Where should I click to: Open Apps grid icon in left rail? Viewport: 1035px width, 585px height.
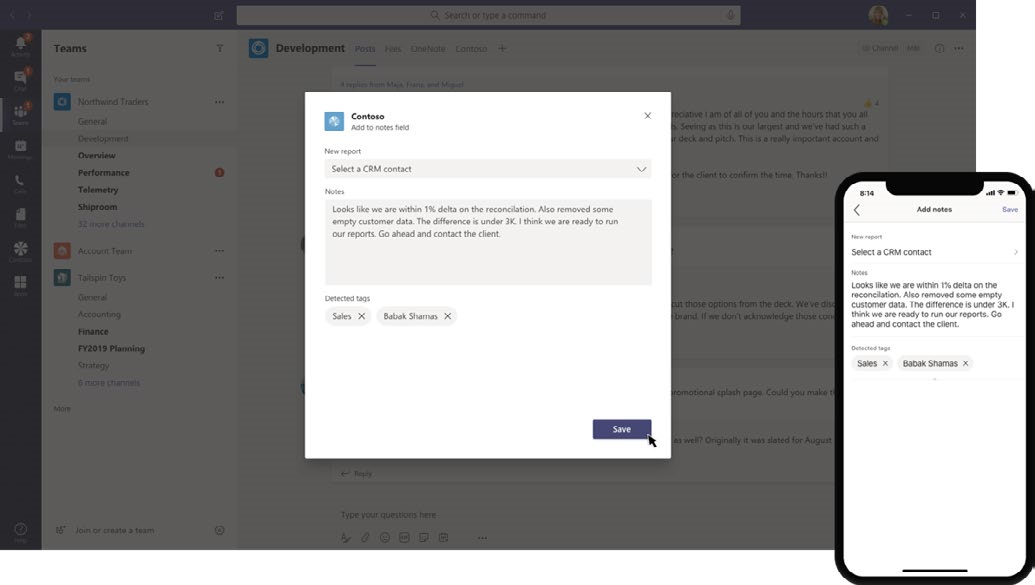click(20, 285)
